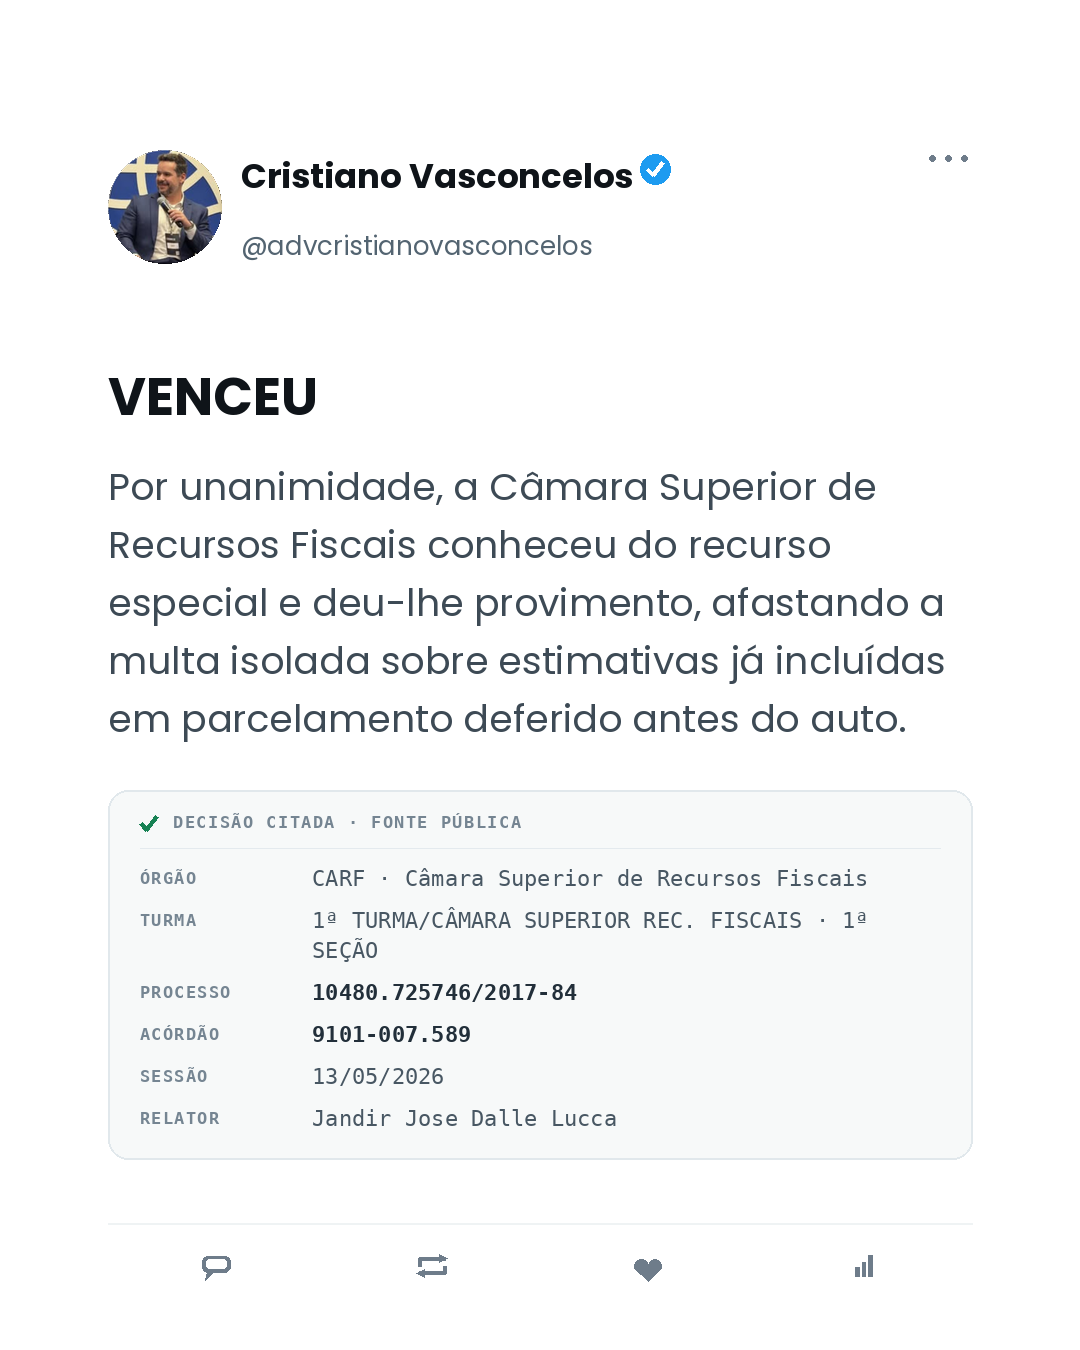
Task: Click the session date 13/05/2026
Action: click(378, 1076)
